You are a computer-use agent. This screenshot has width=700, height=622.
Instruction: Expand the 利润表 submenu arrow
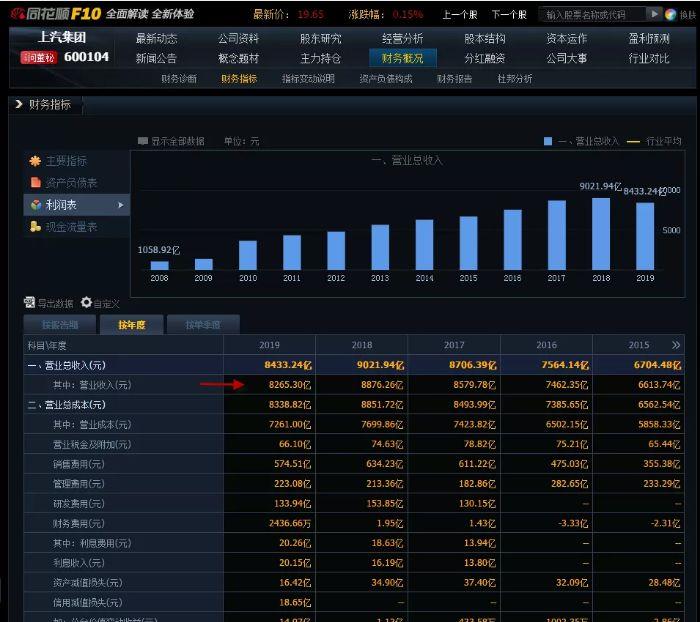tap(121, 205)
